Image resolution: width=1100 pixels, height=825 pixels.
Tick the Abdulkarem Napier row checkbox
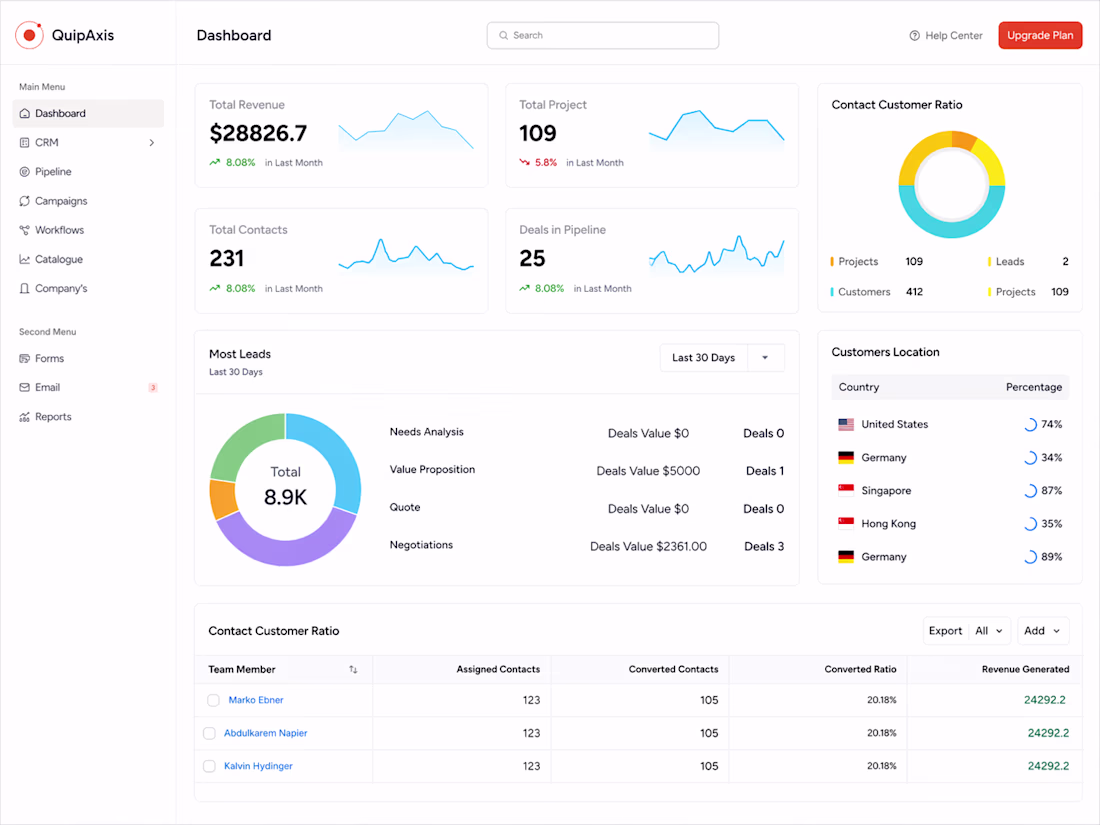(x=209, y=733)
